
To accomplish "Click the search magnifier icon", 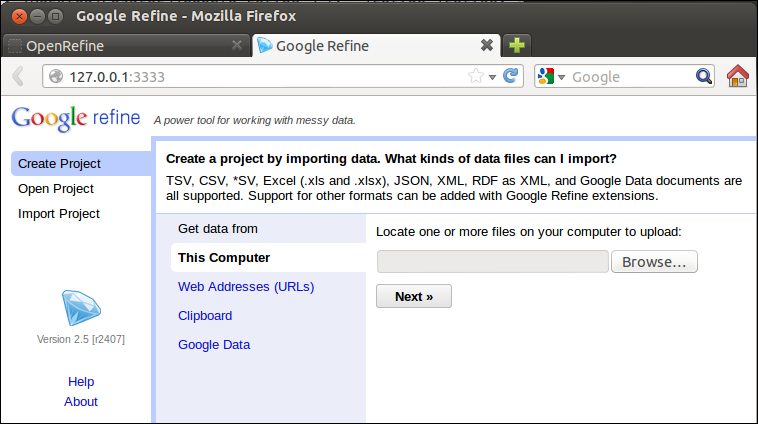I will click(x=703, y=76).
